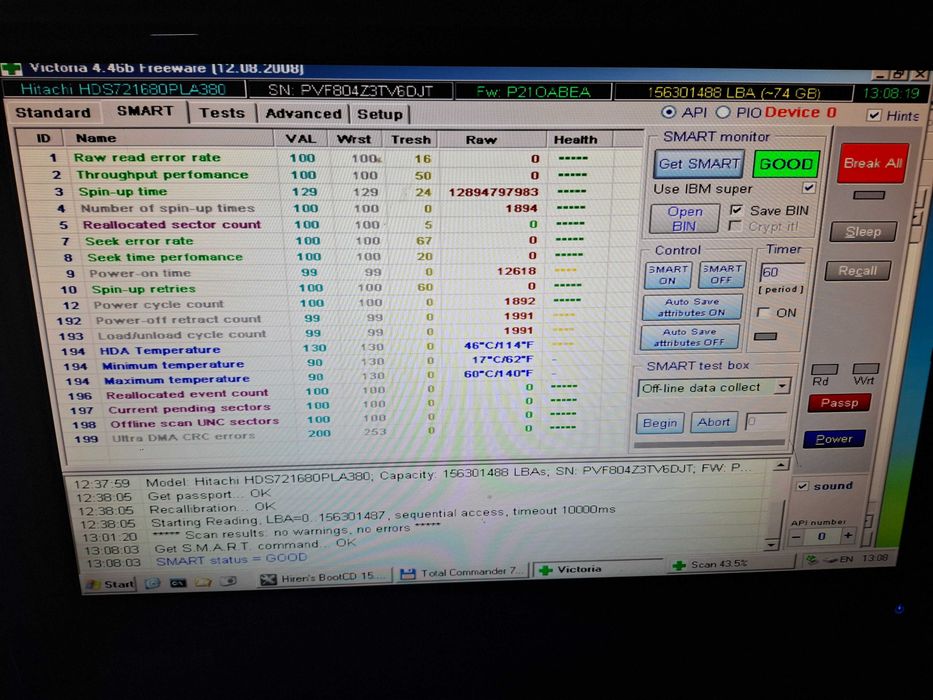Switch to Hiren's BootCD taskbar window

[x=325, y=577]
